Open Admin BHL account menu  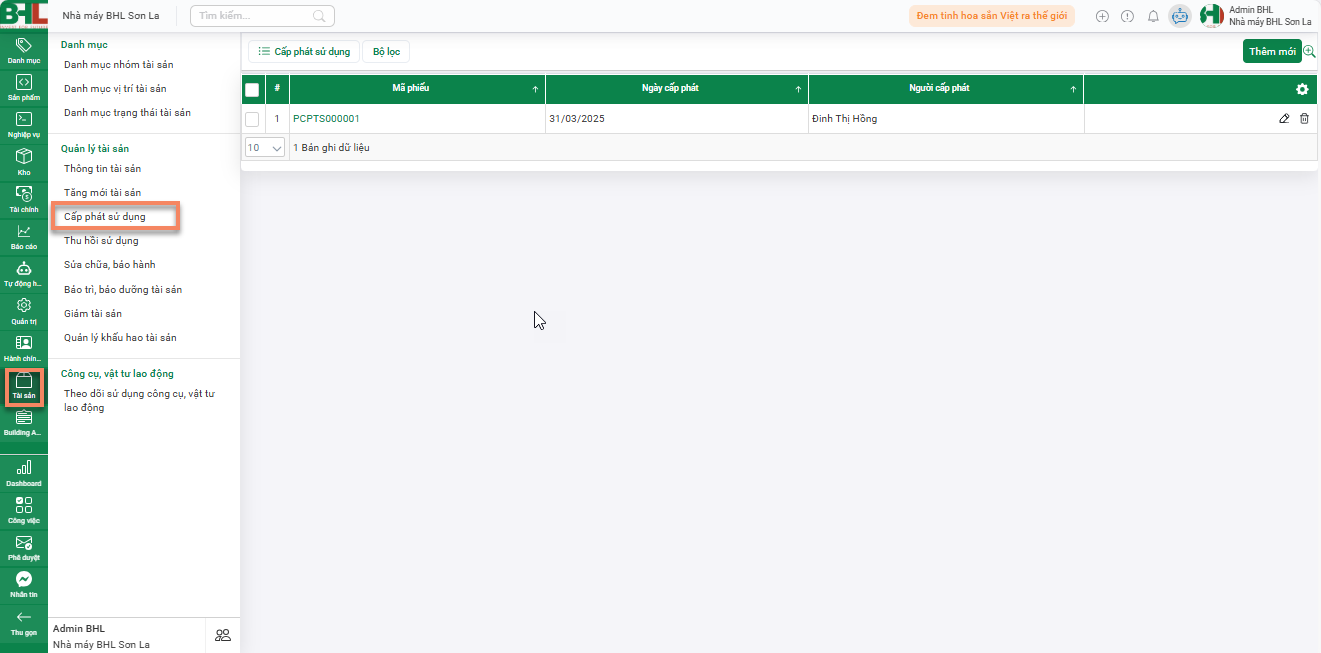point(1256,15)
